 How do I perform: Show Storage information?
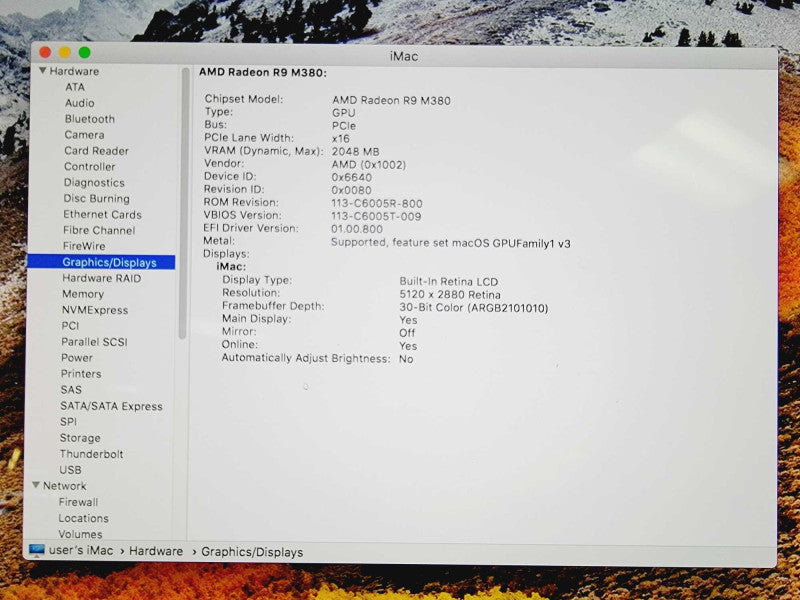[x=80, y=438]
